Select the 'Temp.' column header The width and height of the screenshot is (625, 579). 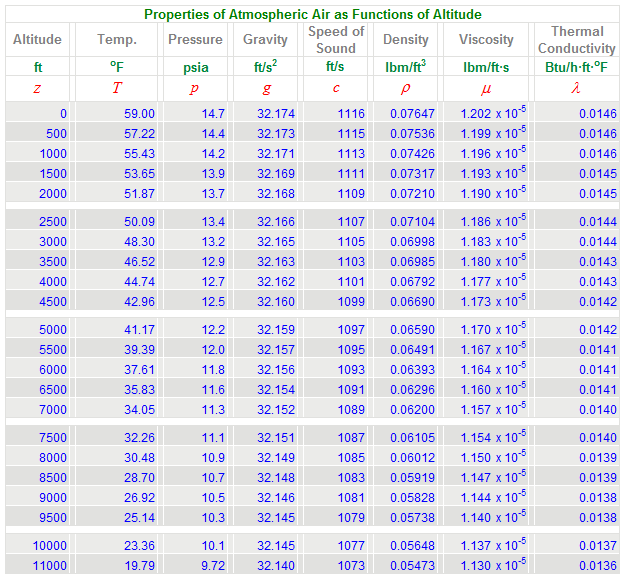pos(117,39)
